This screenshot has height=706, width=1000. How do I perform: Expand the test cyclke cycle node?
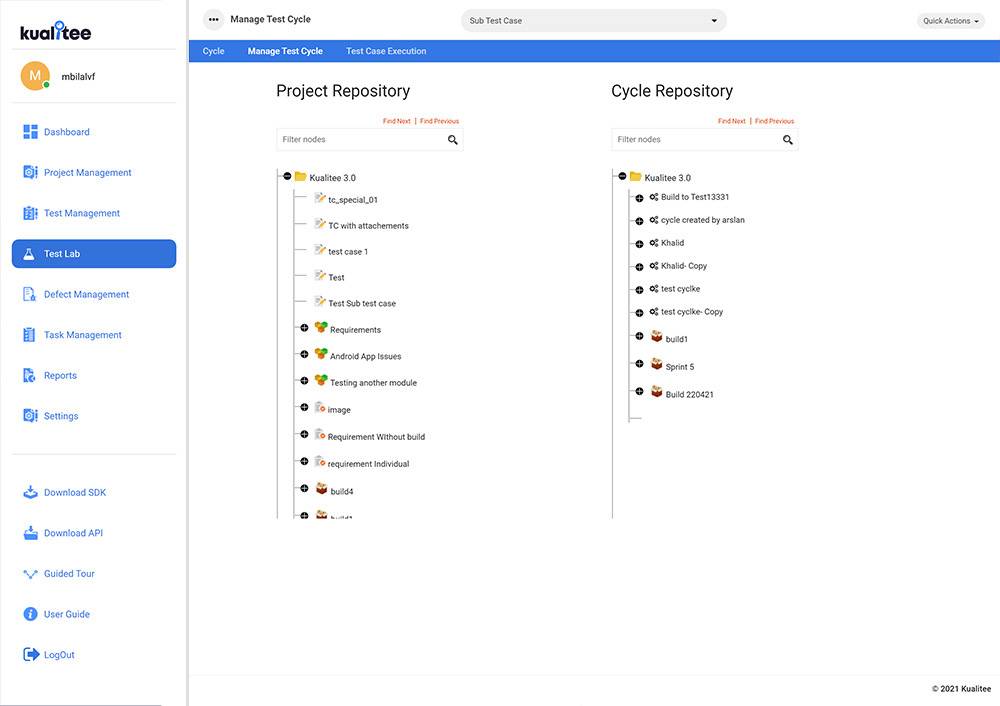[639, 290]
